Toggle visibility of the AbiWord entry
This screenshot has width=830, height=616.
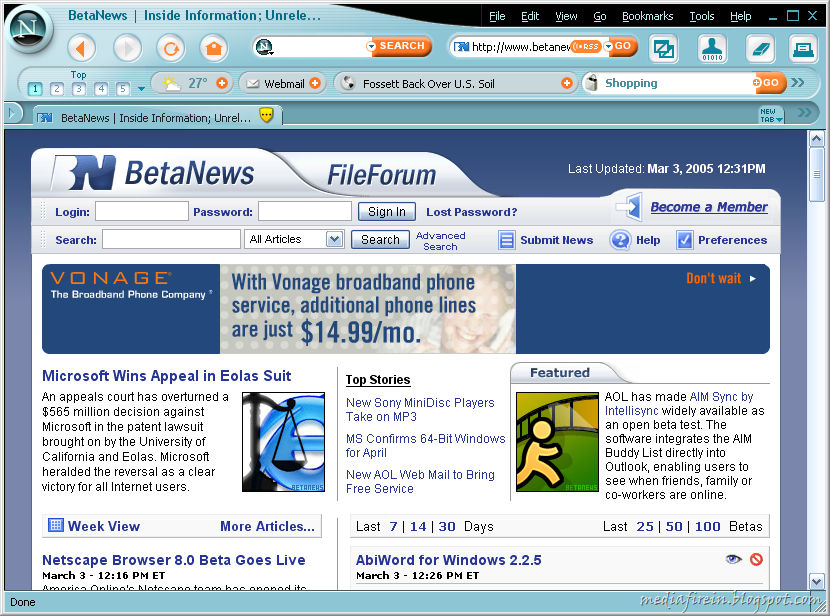pos(732,559)
